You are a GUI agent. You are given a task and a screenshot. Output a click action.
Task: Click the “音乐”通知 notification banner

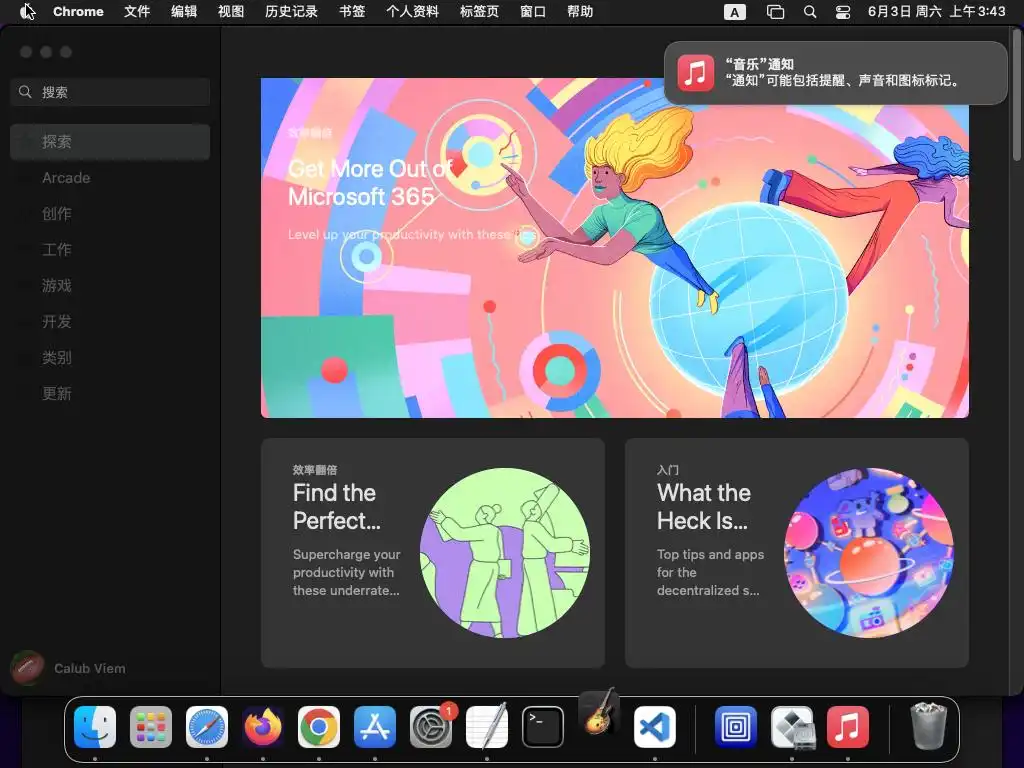coord(835,72)
